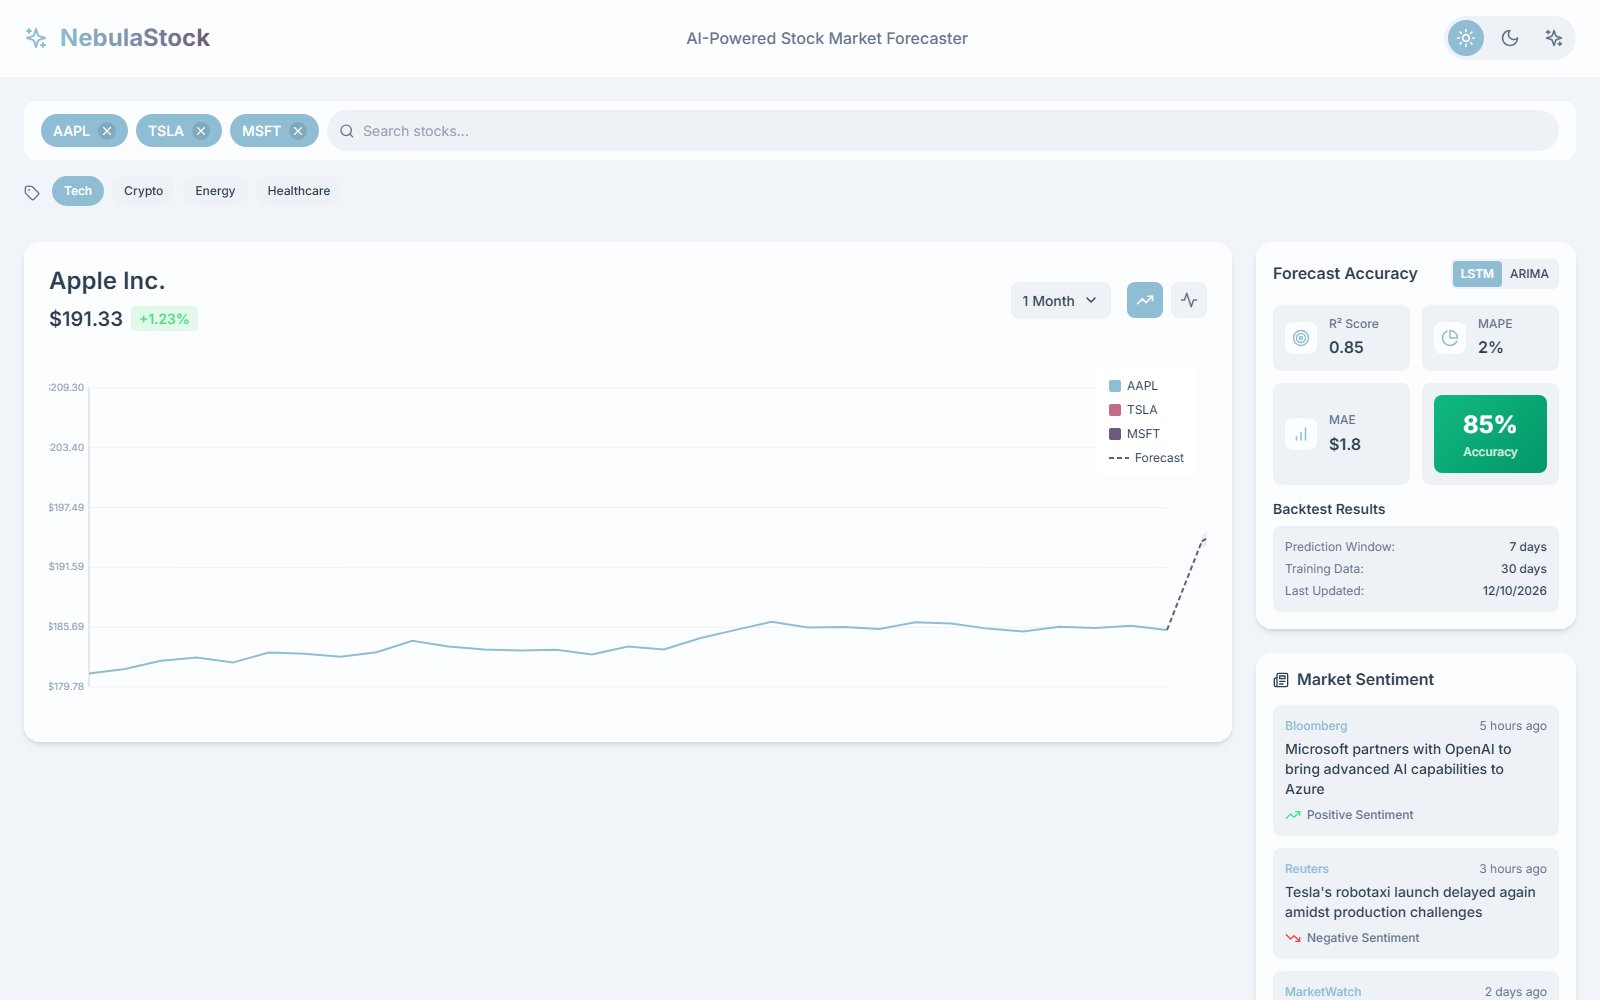Viewport: 1600px width, 1000px height.
Task: Click the +1.23% price change badge
Action: coord(164,319)
